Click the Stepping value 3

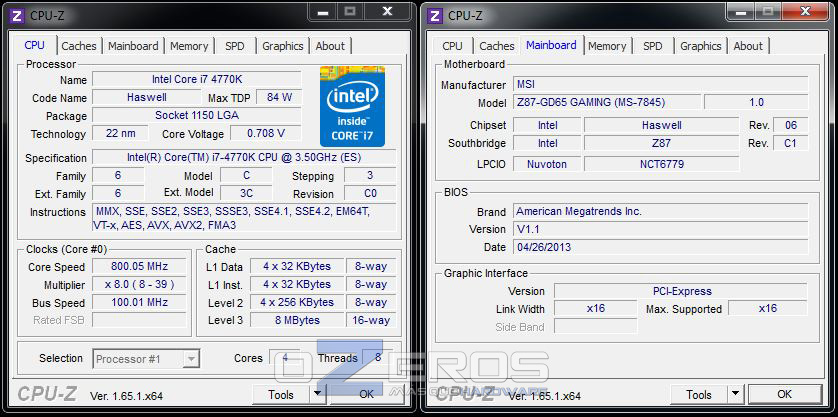point(370,175)
